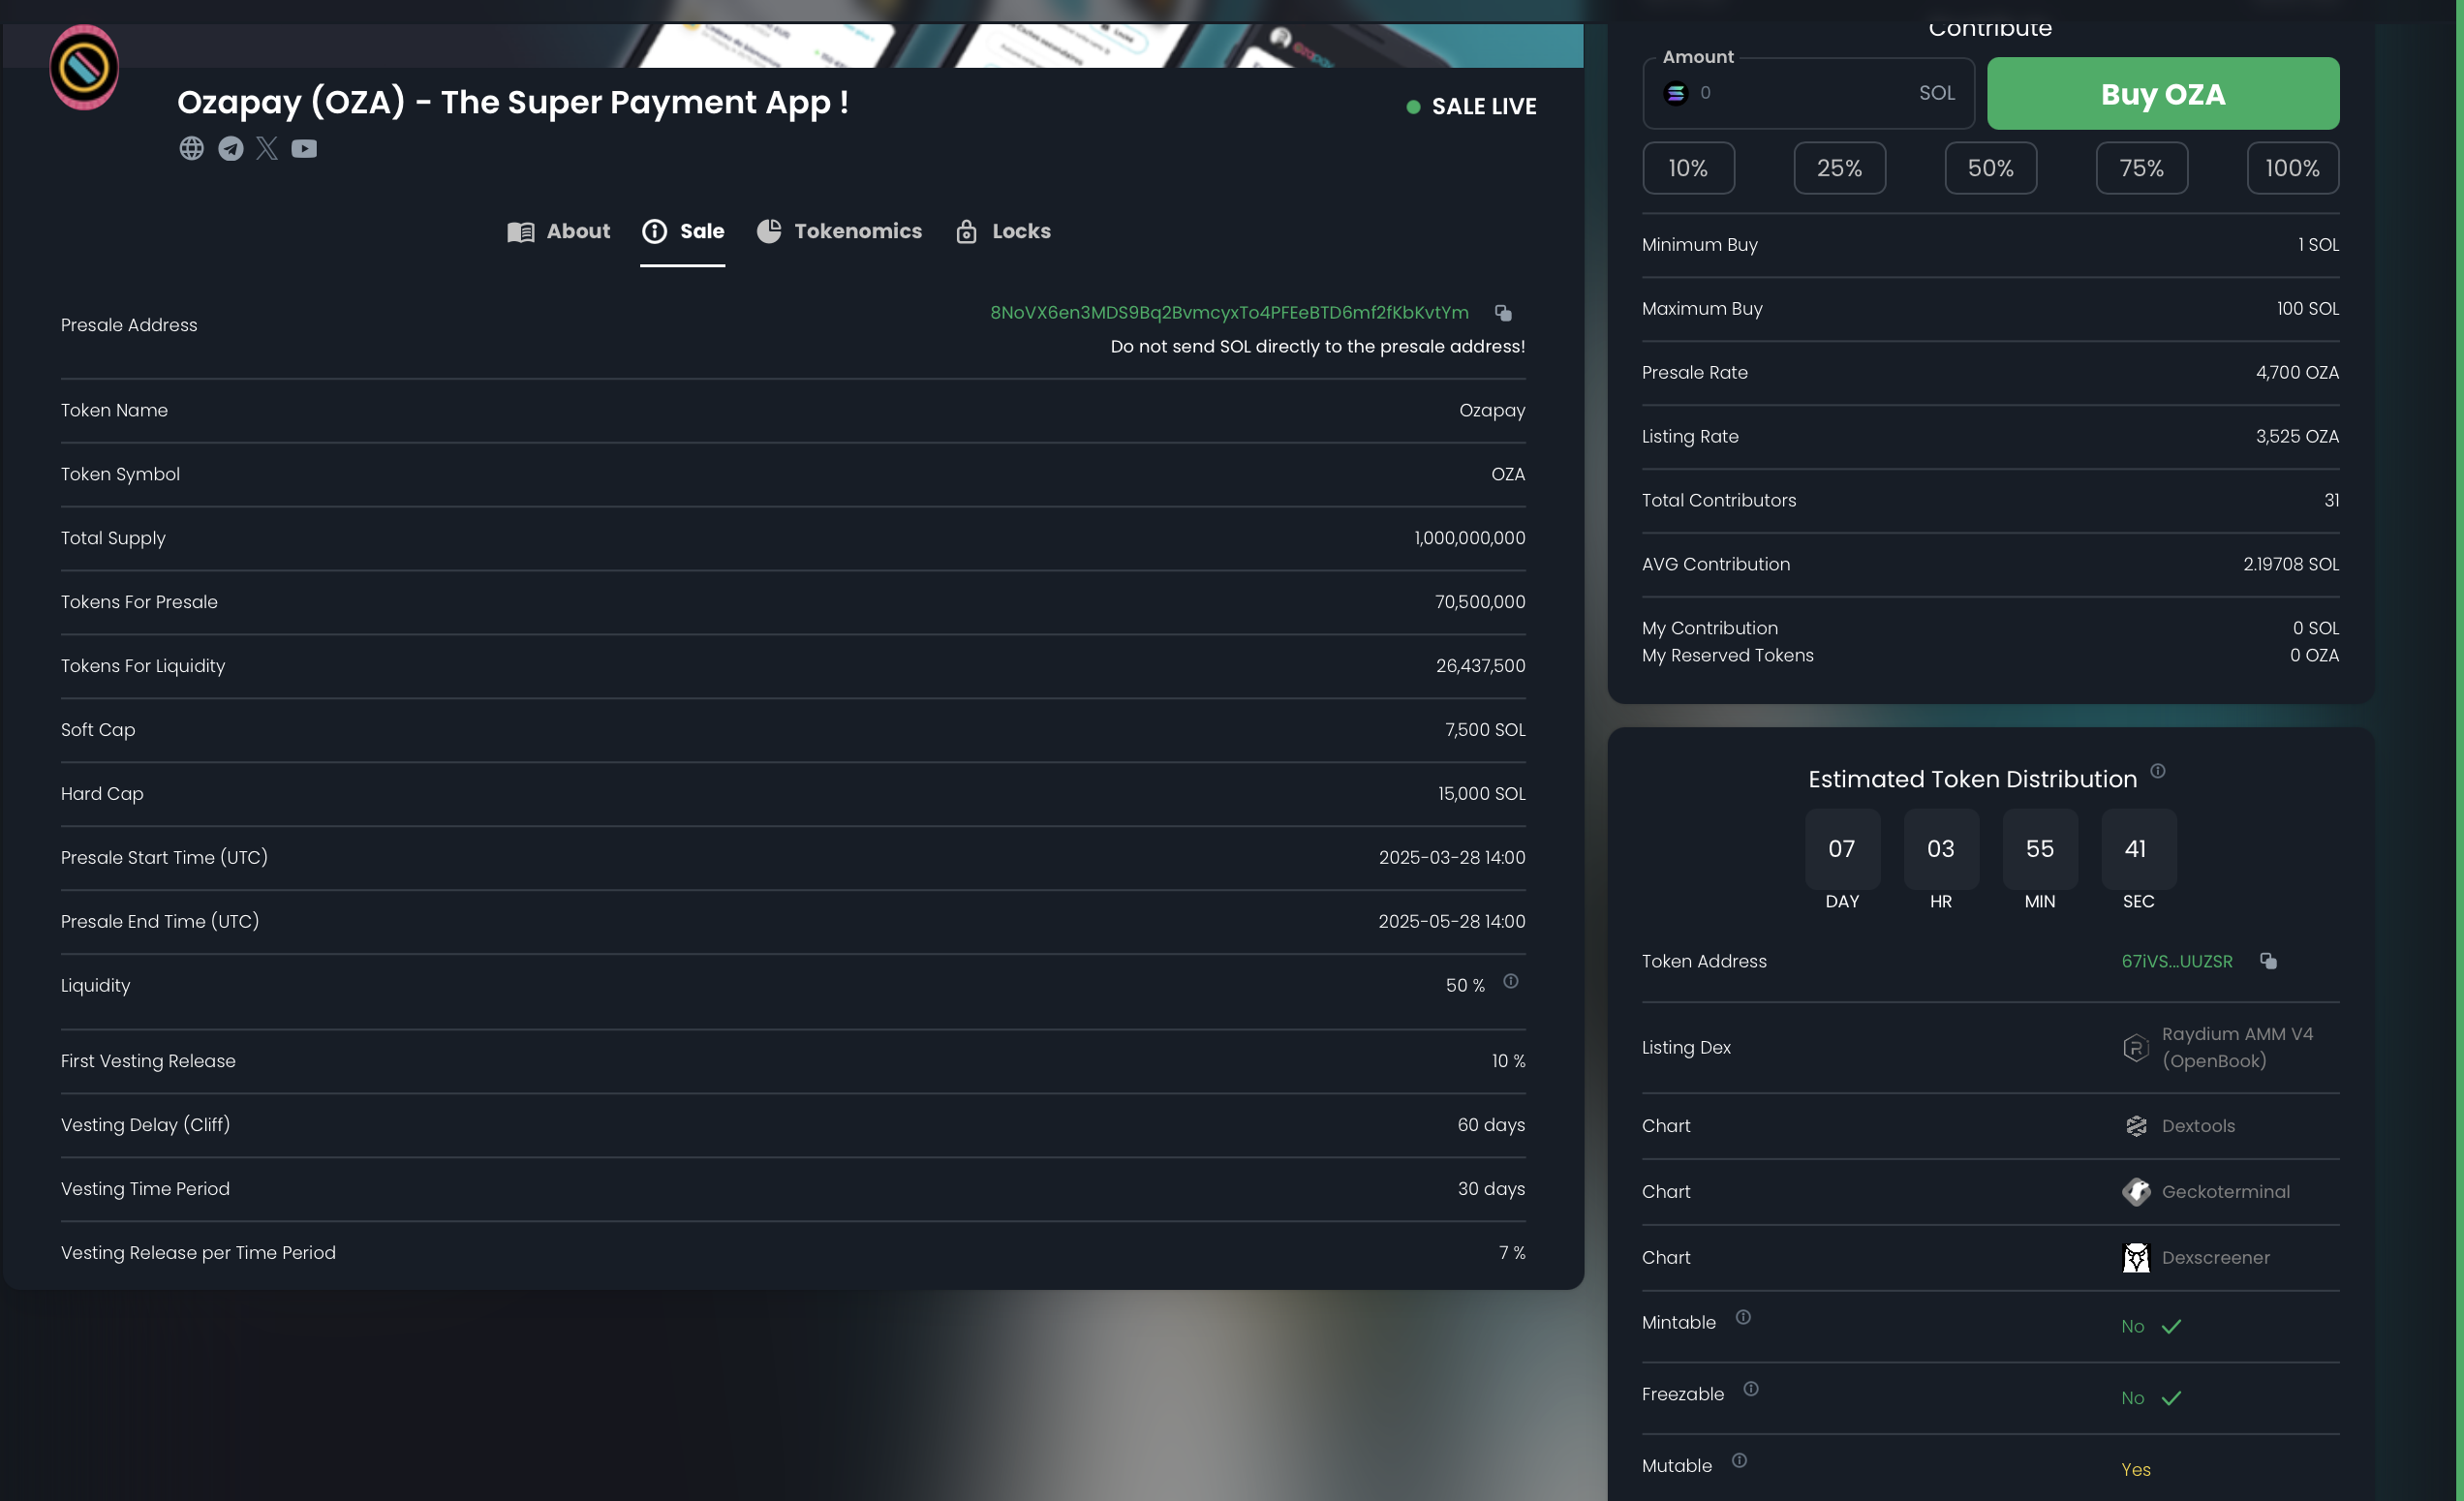Select the 100% amount preset

(2292, 168)
